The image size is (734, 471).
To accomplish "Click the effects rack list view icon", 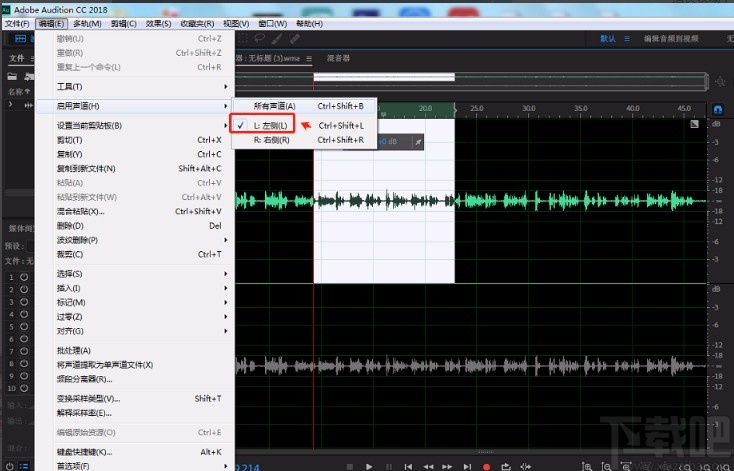I will coord(24,466).
